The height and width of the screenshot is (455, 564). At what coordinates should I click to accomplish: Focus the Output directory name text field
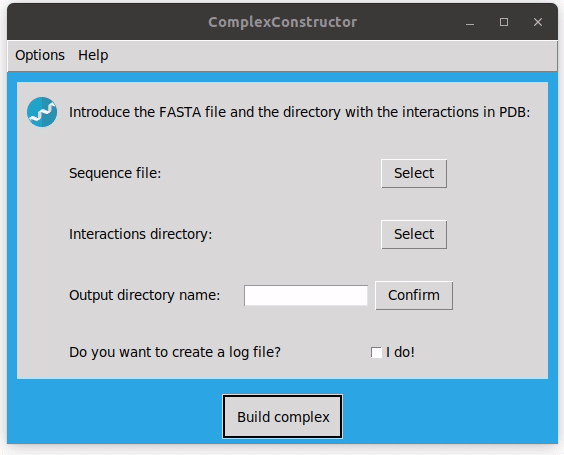[x=306, y=295]
